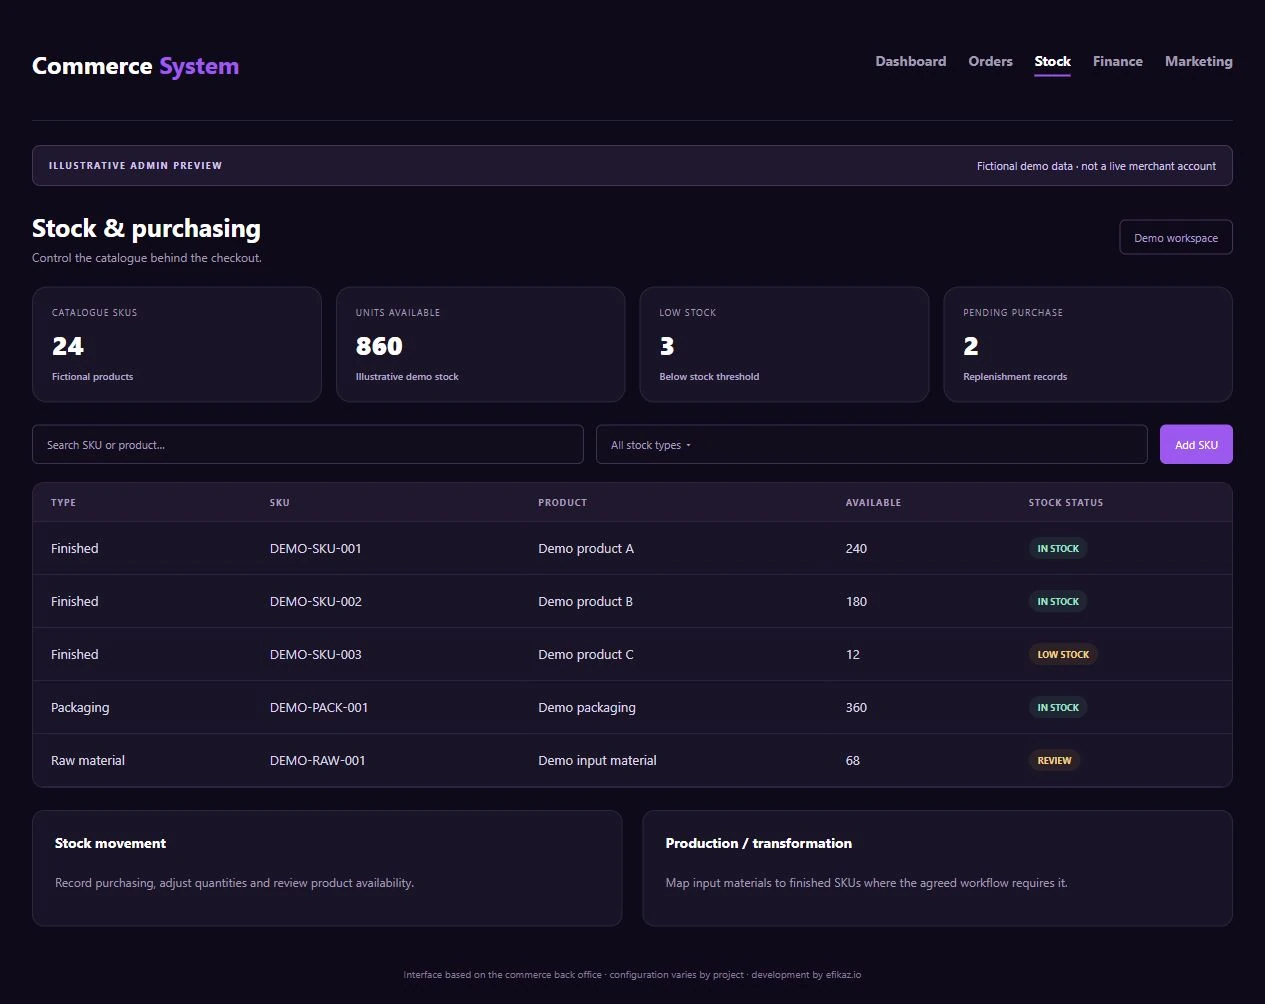This screenshot has height=1004, width=1265.
Task: Click the IN STOCK badge for DEMO-PACK-001
Action: [1058, 707]
